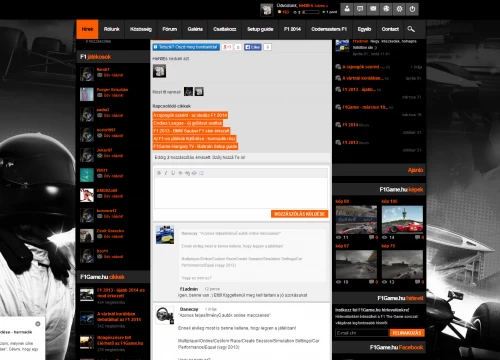Click the Facebook Like button
Image resolution: width=500 pixels, height=360 pixels.
253,47
